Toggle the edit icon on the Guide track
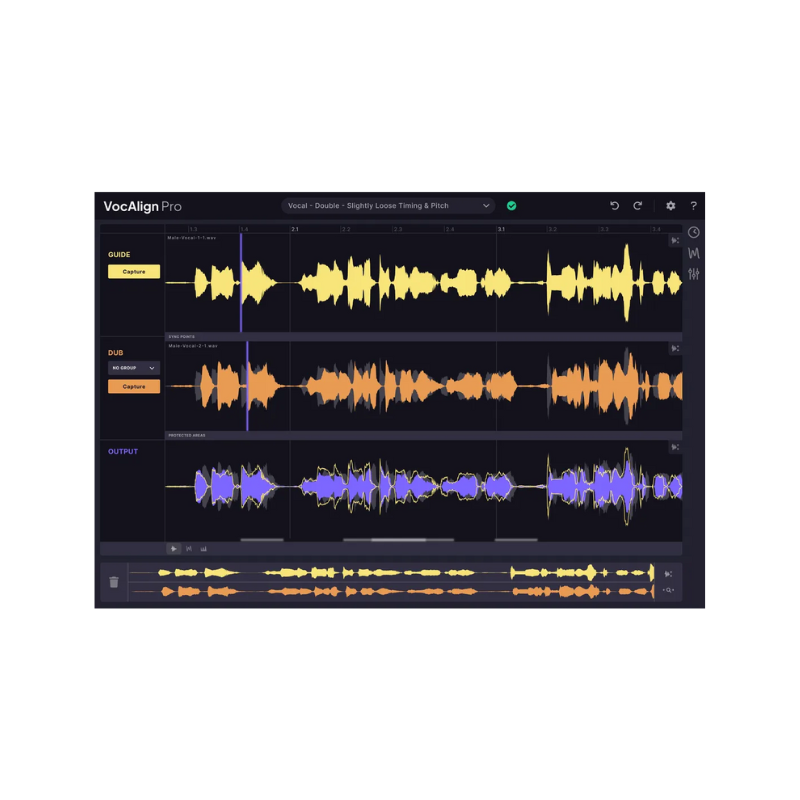 674,240
